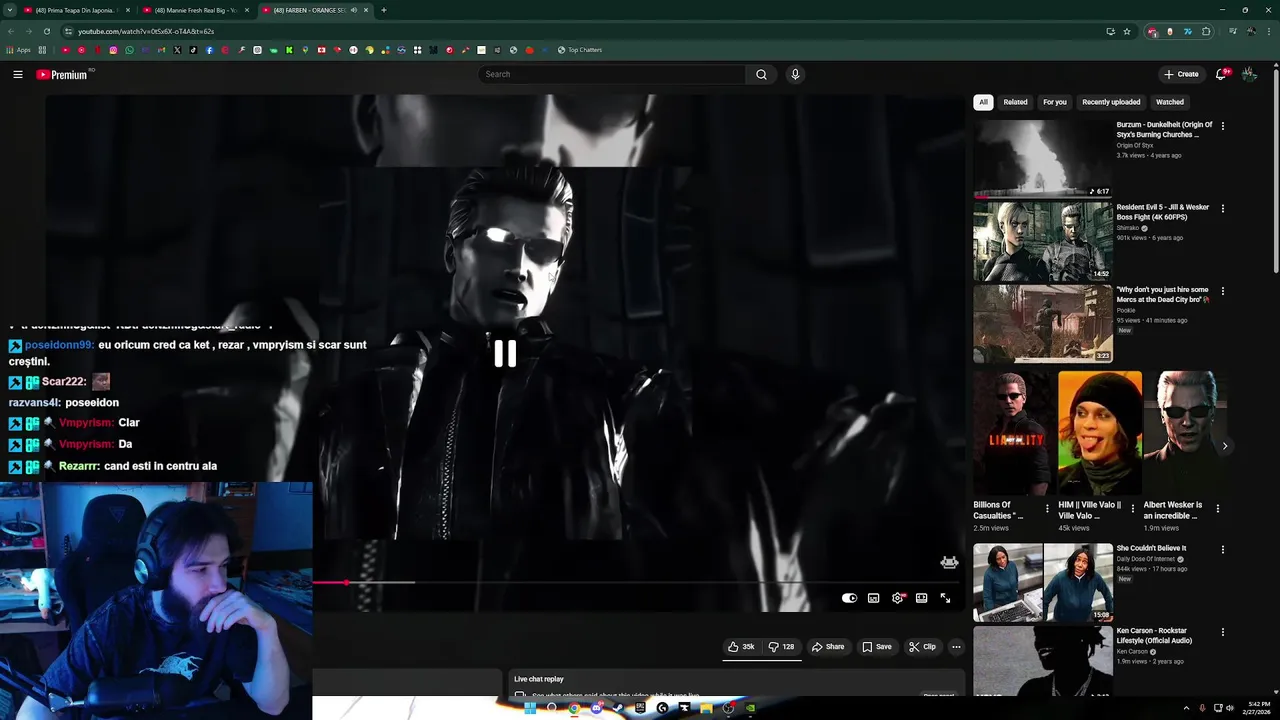Open Chrome tab search dropdown
The height and width of the screenshot is (720, 1280).
10,10
